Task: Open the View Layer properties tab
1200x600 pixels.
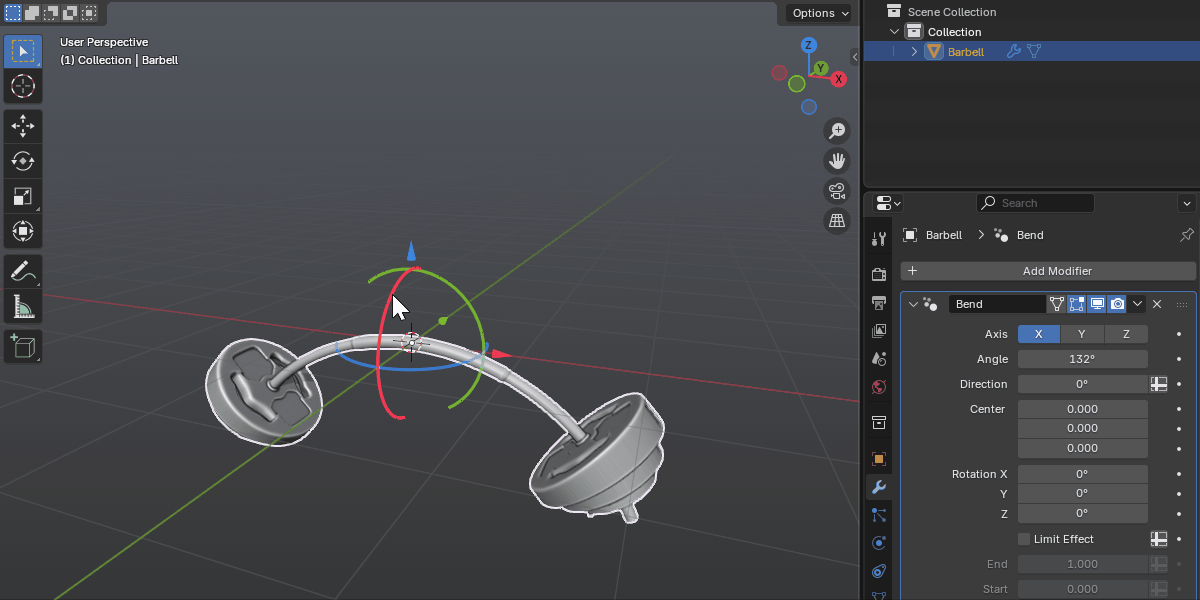Action: [879, 330]
